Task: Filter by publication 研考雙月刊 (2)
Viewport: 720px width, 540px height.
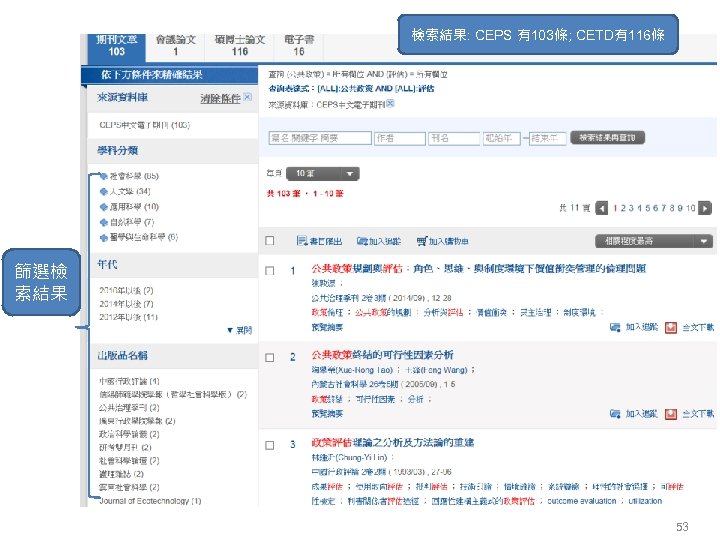Action: (x=125, y=447)
